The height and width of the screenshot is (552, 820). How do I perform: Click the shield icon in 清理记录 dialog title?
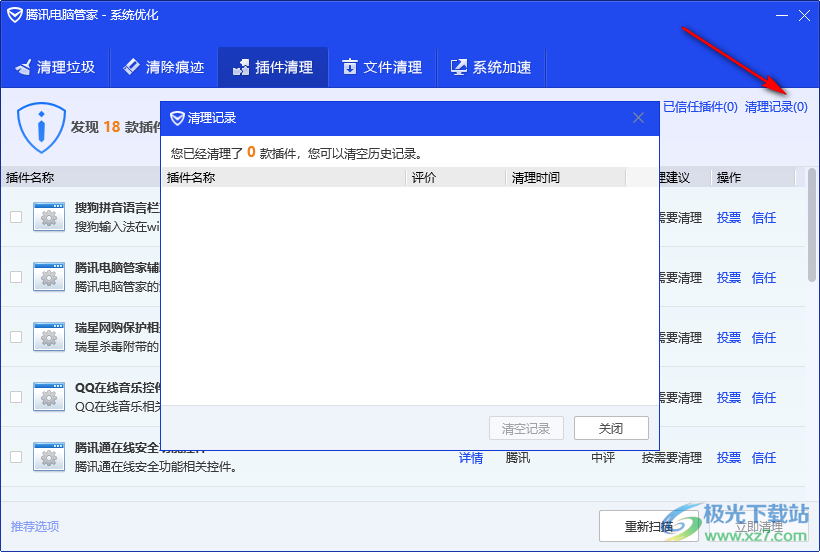177,118
